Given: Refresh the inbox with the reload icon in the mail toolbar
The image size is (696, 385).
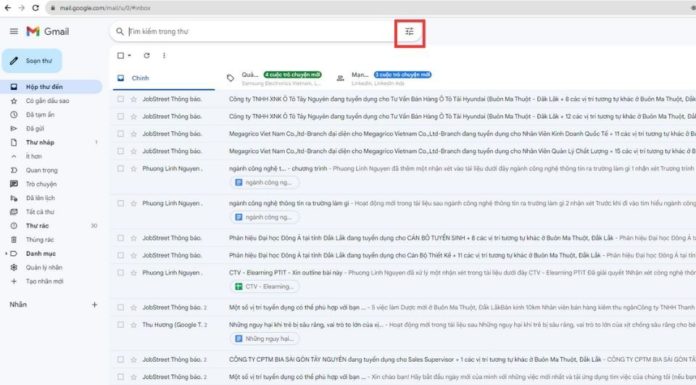Looking at the screenshot, I should coord(146,56).
